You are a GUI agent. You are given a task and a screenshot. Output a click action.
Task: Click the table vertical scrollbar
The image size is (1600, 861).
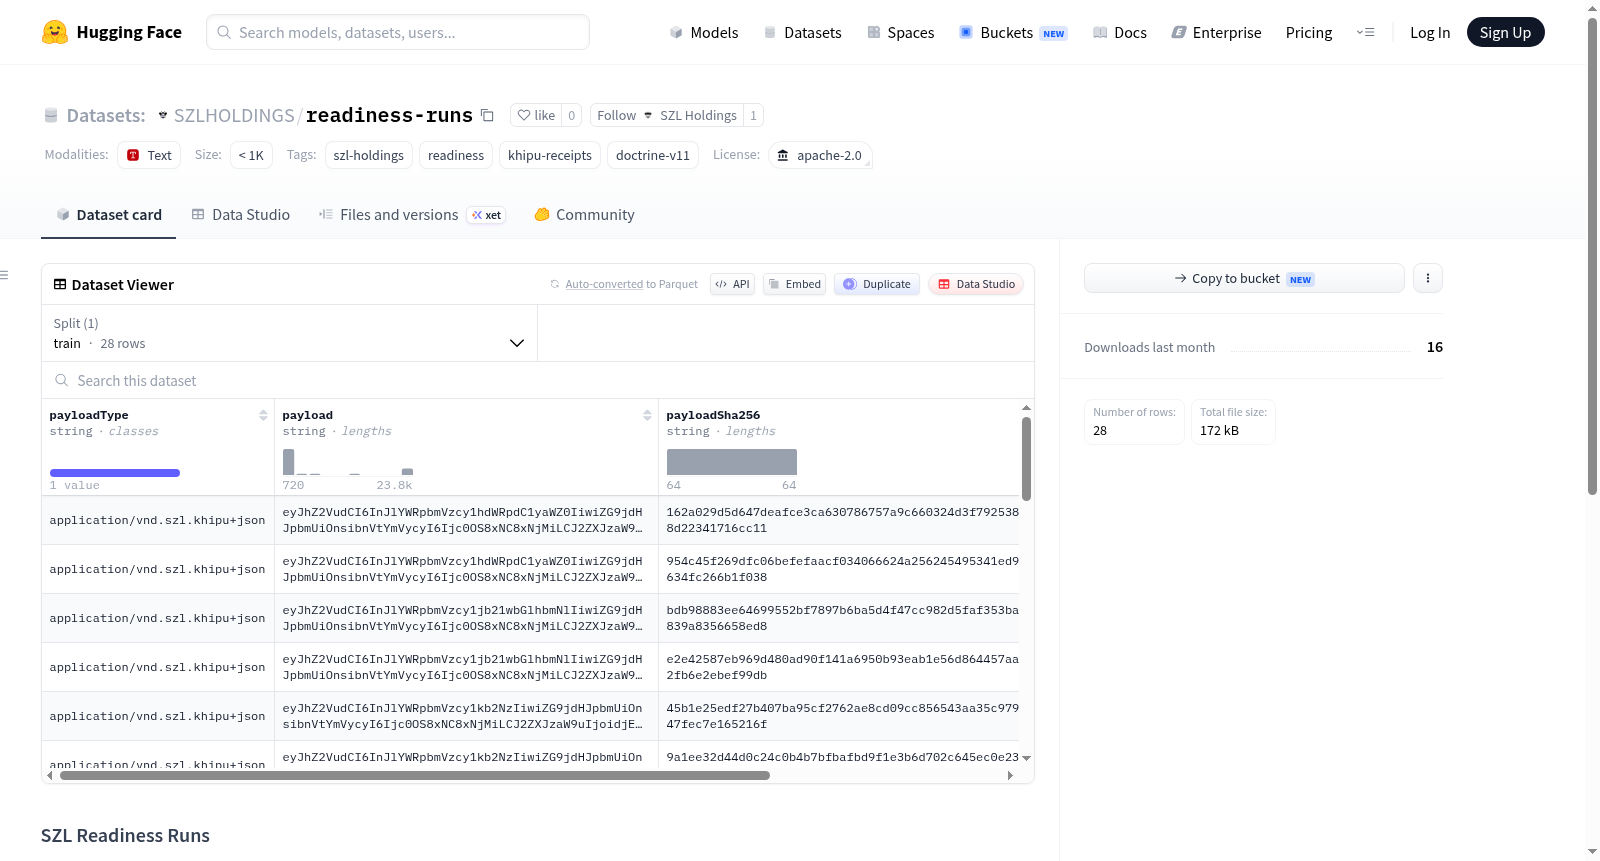click(1026, 458)
